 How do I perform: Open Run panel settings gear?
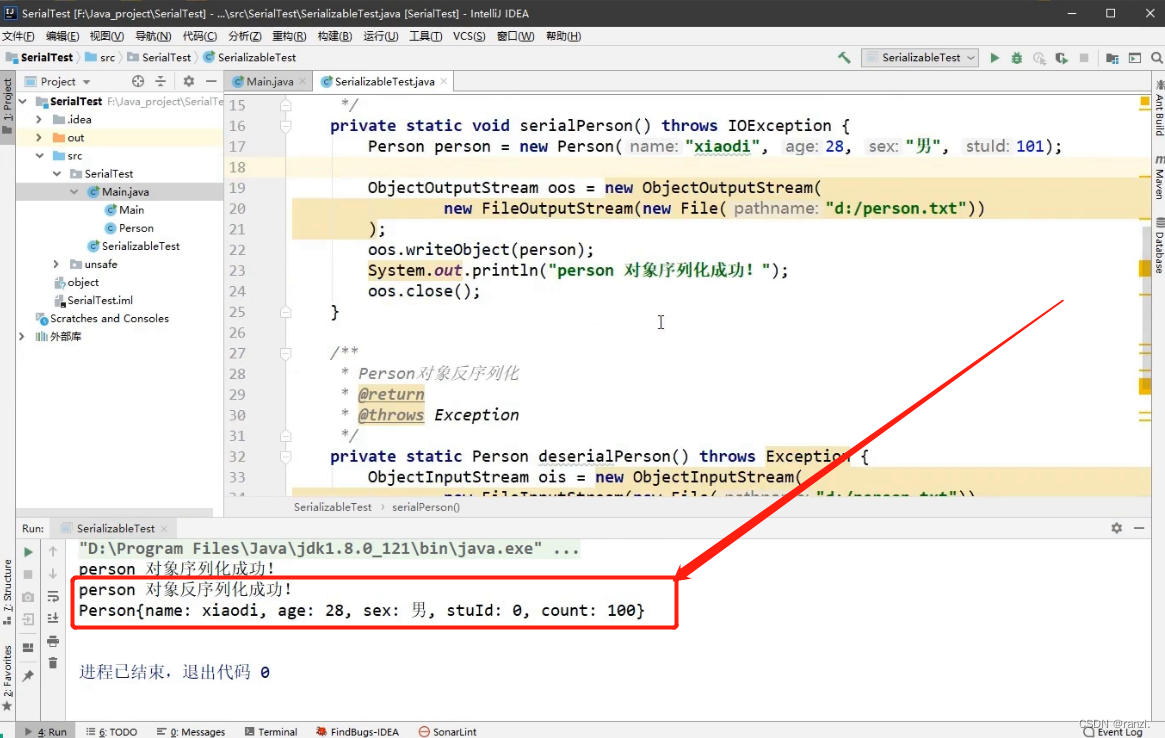[1117, 528]
